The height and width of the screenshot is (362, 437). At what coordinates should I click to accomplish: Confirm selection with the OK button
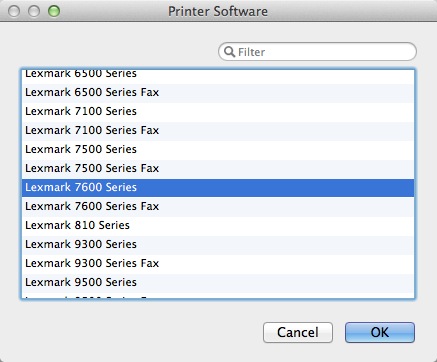pyautogui.click(x=380, y=332)
